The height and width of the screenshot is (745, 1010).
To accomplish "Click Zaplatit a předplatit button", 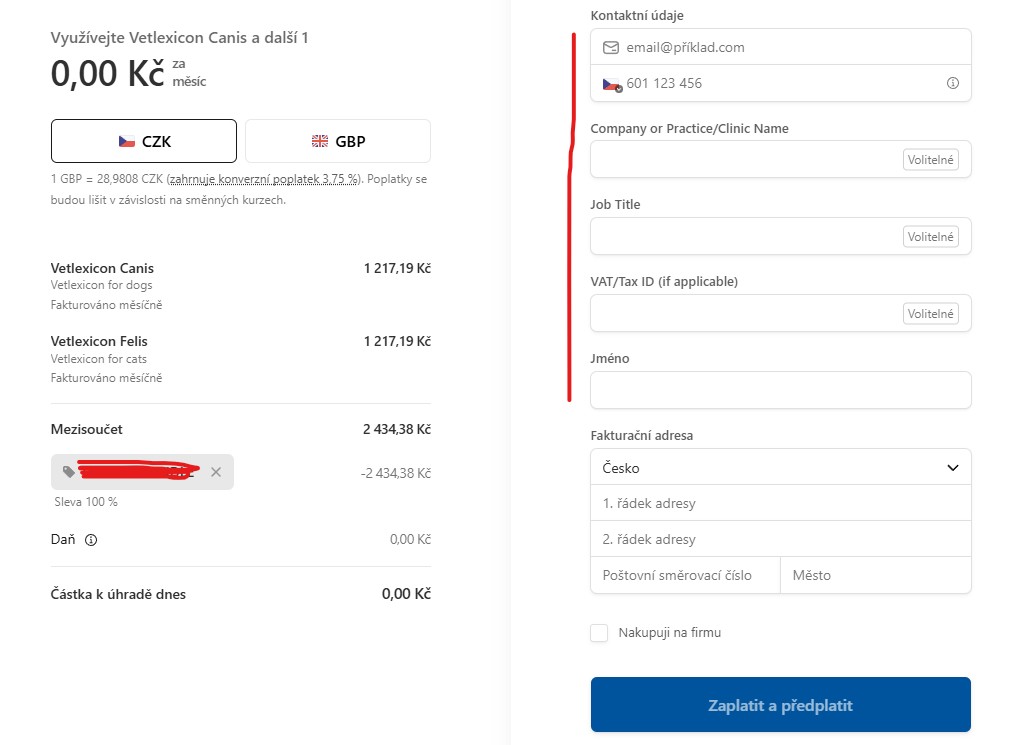I will 780,704.
